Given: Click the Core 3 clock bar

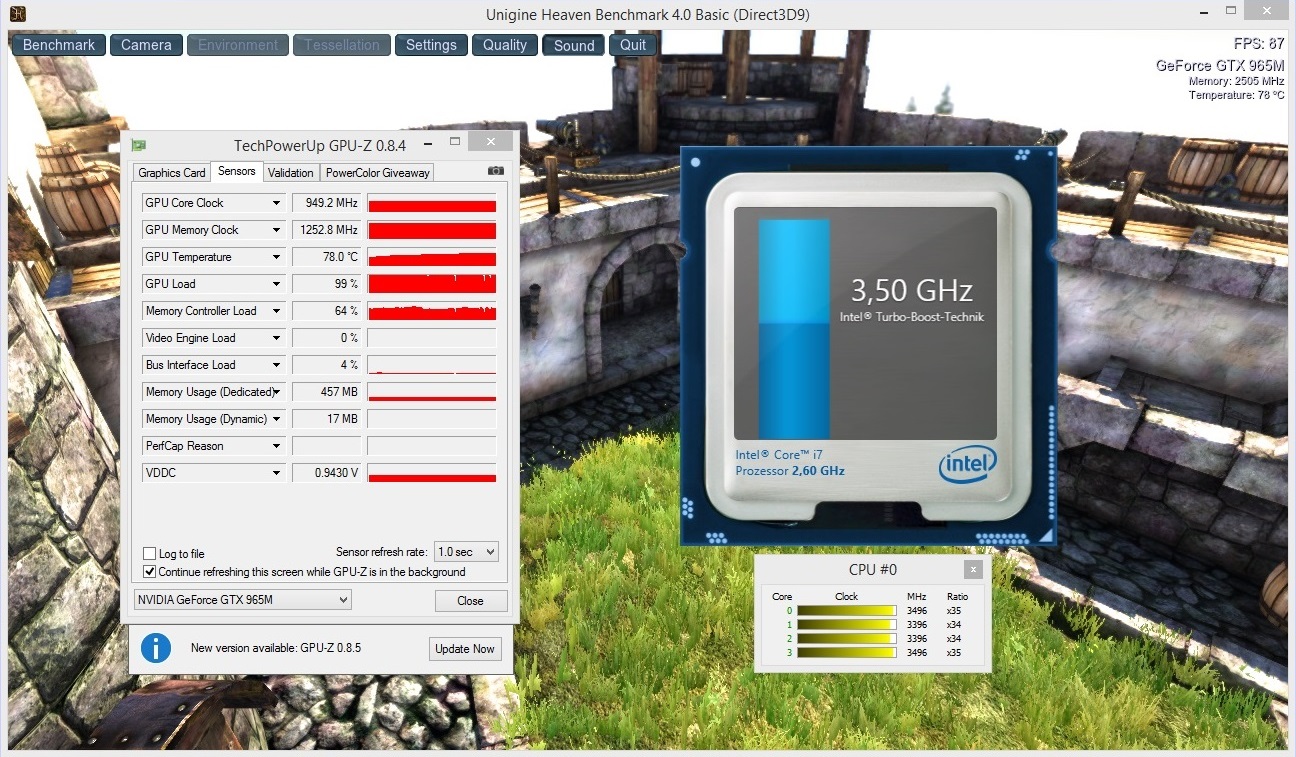Looking at the screenshot, I should [x=846, y=653].
